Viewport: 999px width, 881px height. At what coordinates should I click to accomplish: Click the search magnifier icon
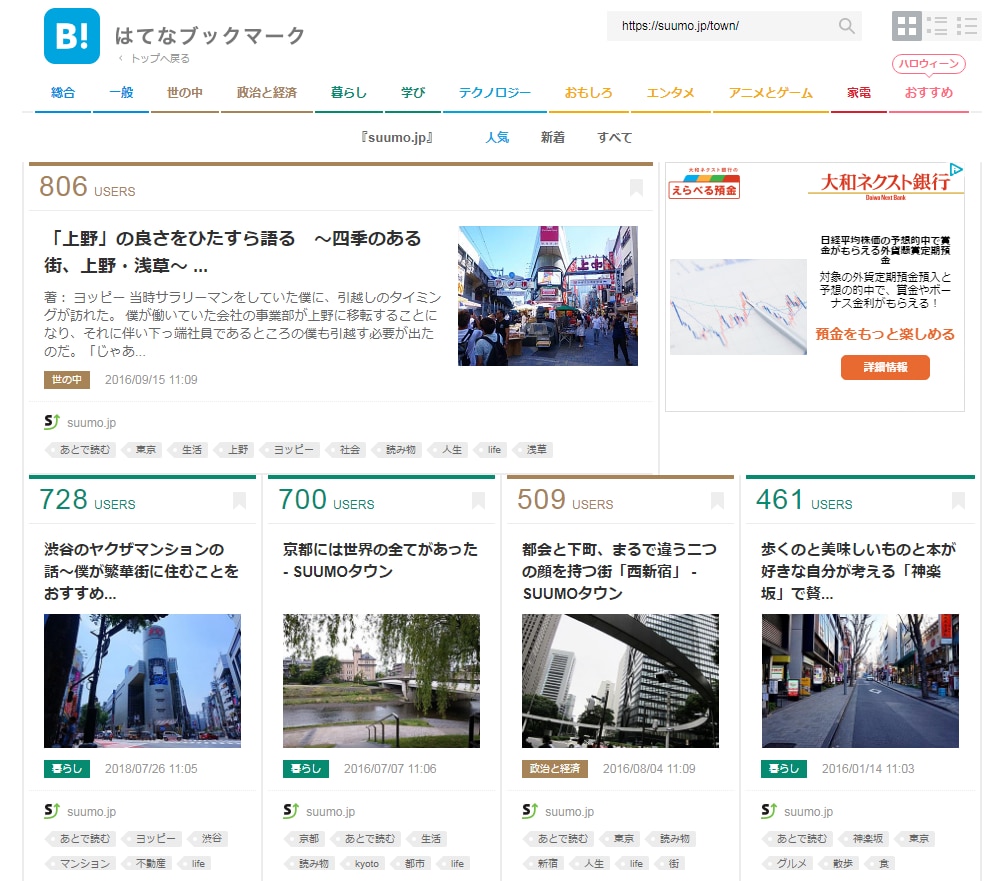pos(846,26)
